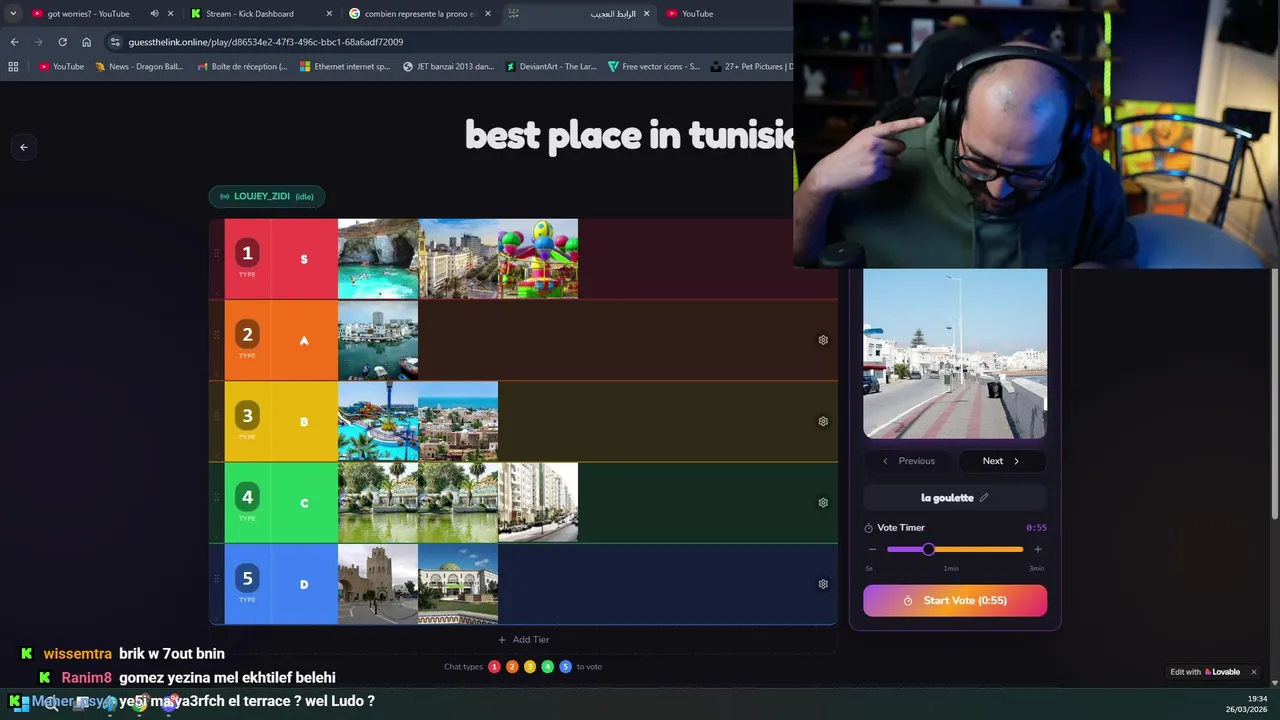The width and height of the screenshot is (1280, 720).
Task: Open the apps grid in bookmarks bar
Action: [x=13, y=67]
